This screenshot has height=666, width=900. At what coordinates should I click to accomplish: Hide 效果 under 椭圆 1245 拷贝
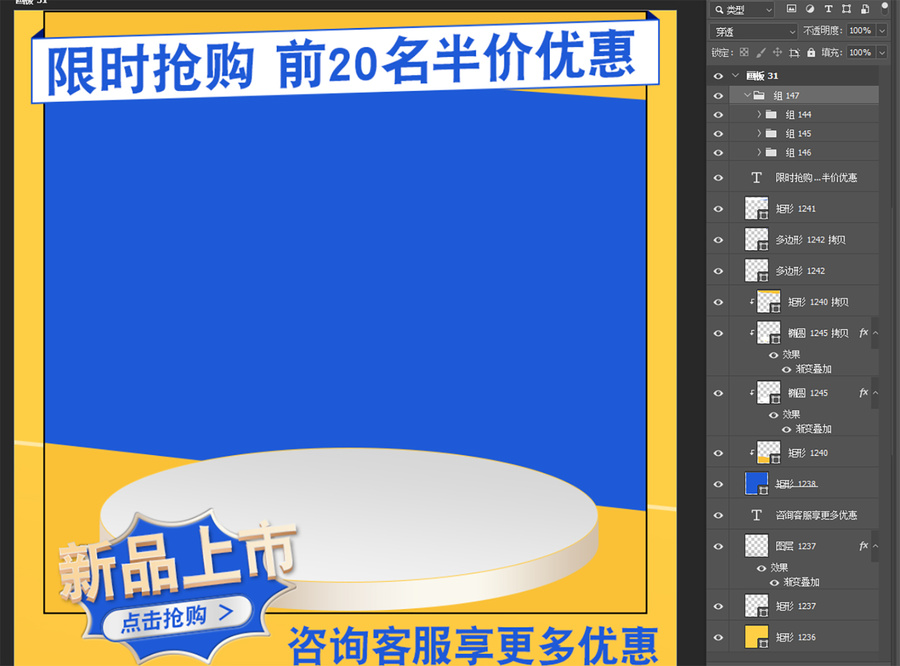point(773,355)
